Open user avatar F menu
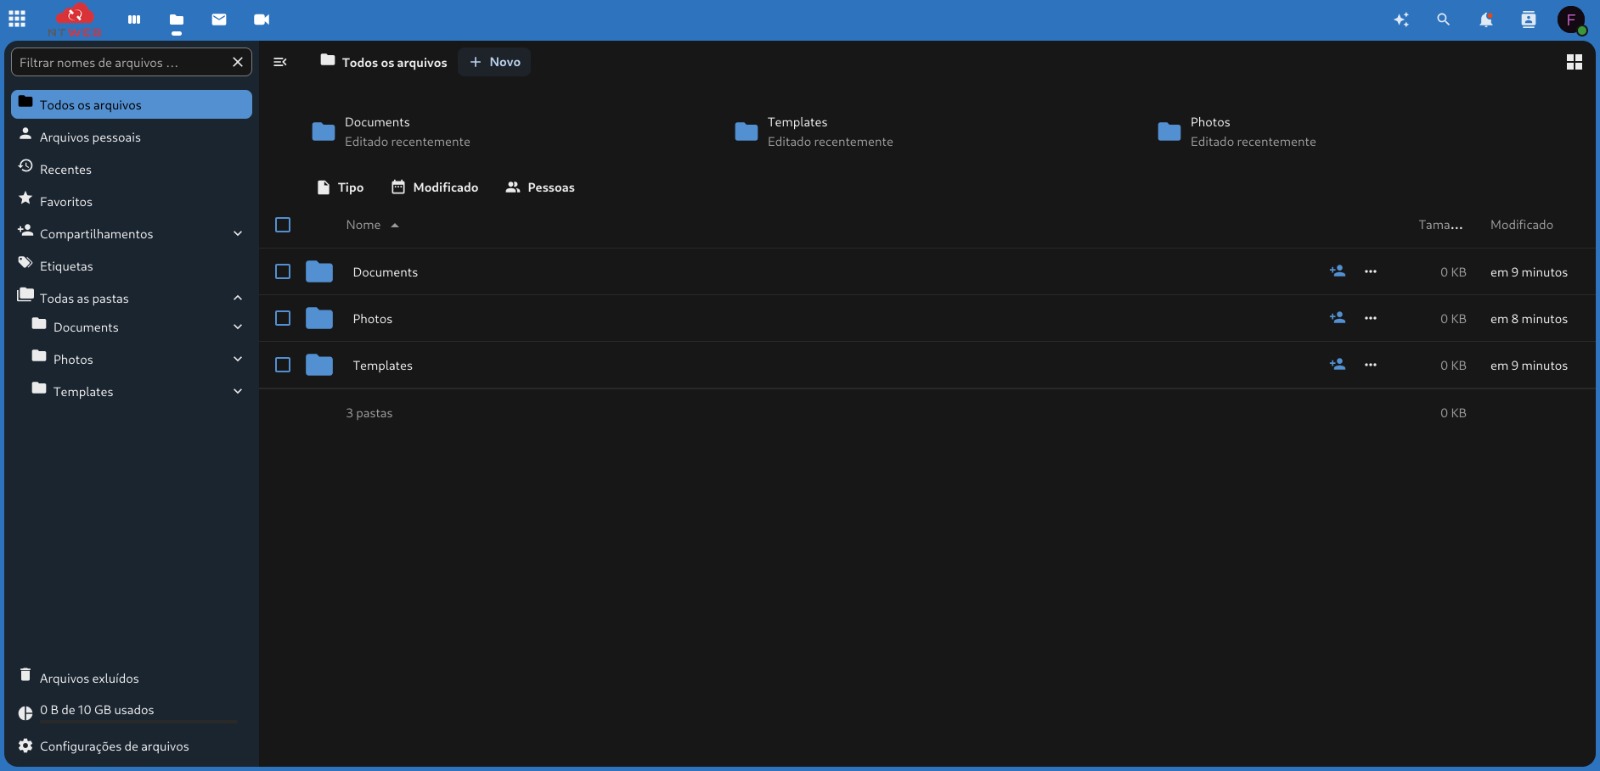This screenshot has width=1600, height=771. coord(1571,20)
